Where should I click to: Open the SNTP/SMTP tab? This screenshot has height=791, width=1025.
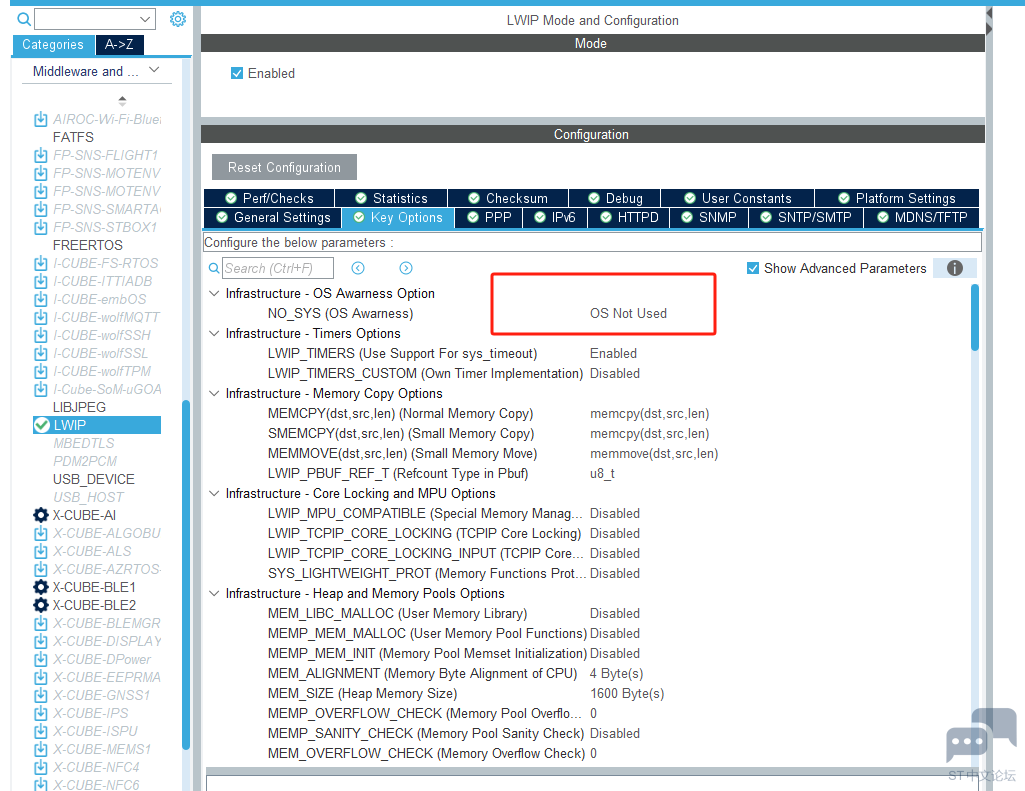(805, 217)
